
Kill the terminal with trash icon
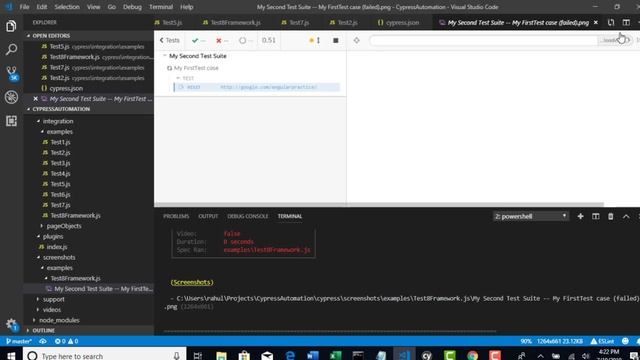(x=611, y=216)
